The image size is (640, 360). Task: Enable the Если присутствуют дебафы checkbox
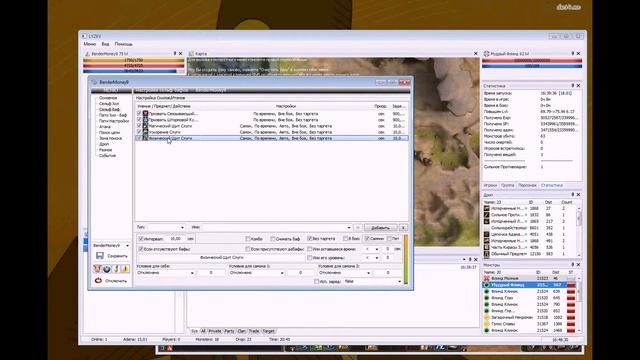click(x=248, y=249)
